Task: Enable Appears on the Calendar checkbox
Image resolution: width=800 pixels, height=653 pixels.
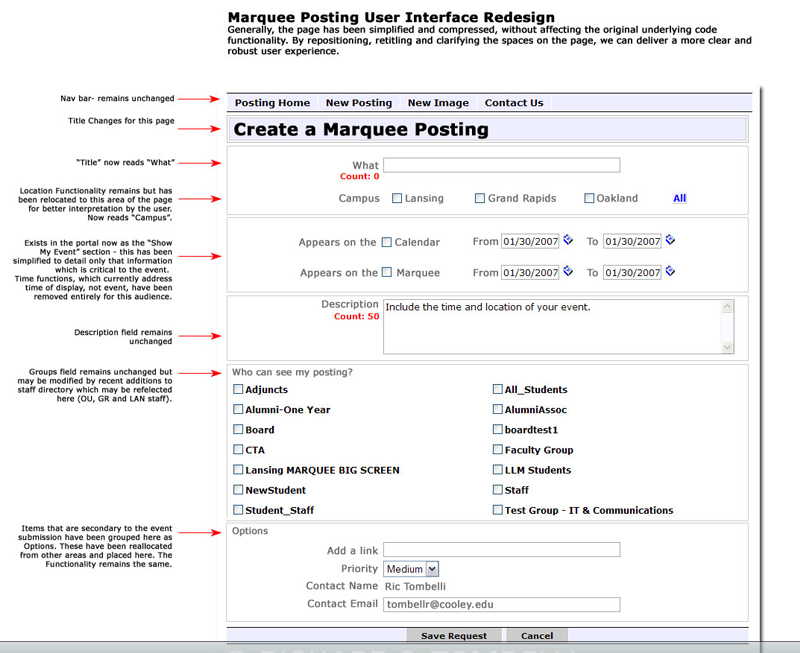Action: click(387, 242)
